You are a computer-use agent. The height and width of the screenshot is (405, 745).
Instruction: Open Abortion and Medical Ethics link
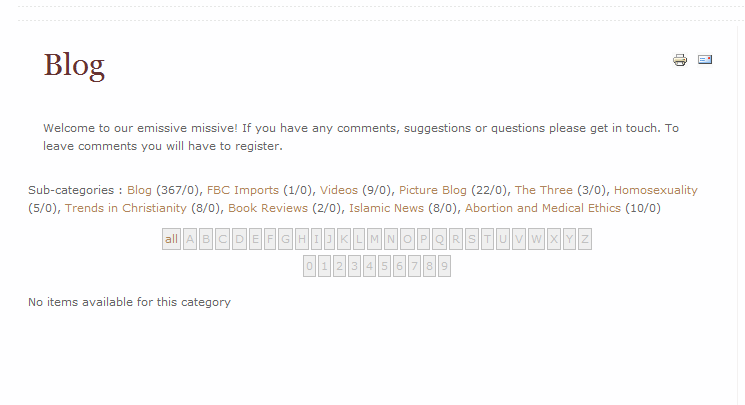(543, 208)
